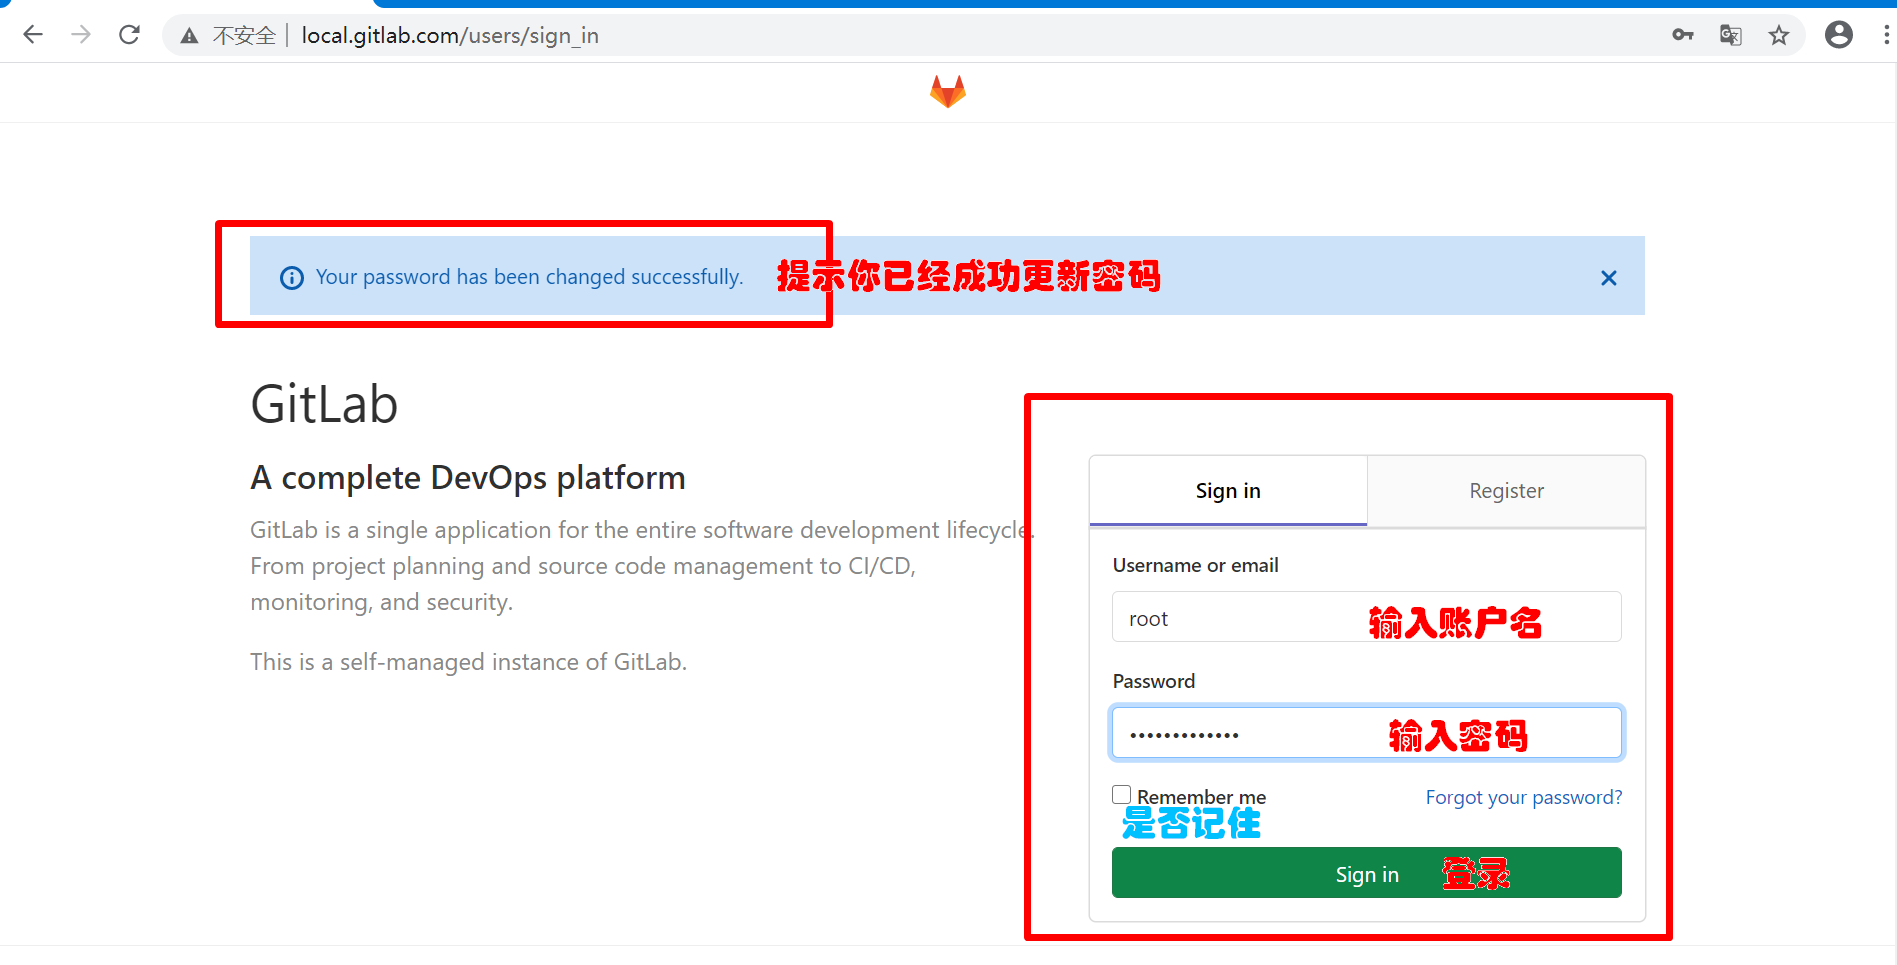This screenshot has height=965, width=1897.
Task: Toggle the Remember me checkbox
Action: tap(1122, 794)
